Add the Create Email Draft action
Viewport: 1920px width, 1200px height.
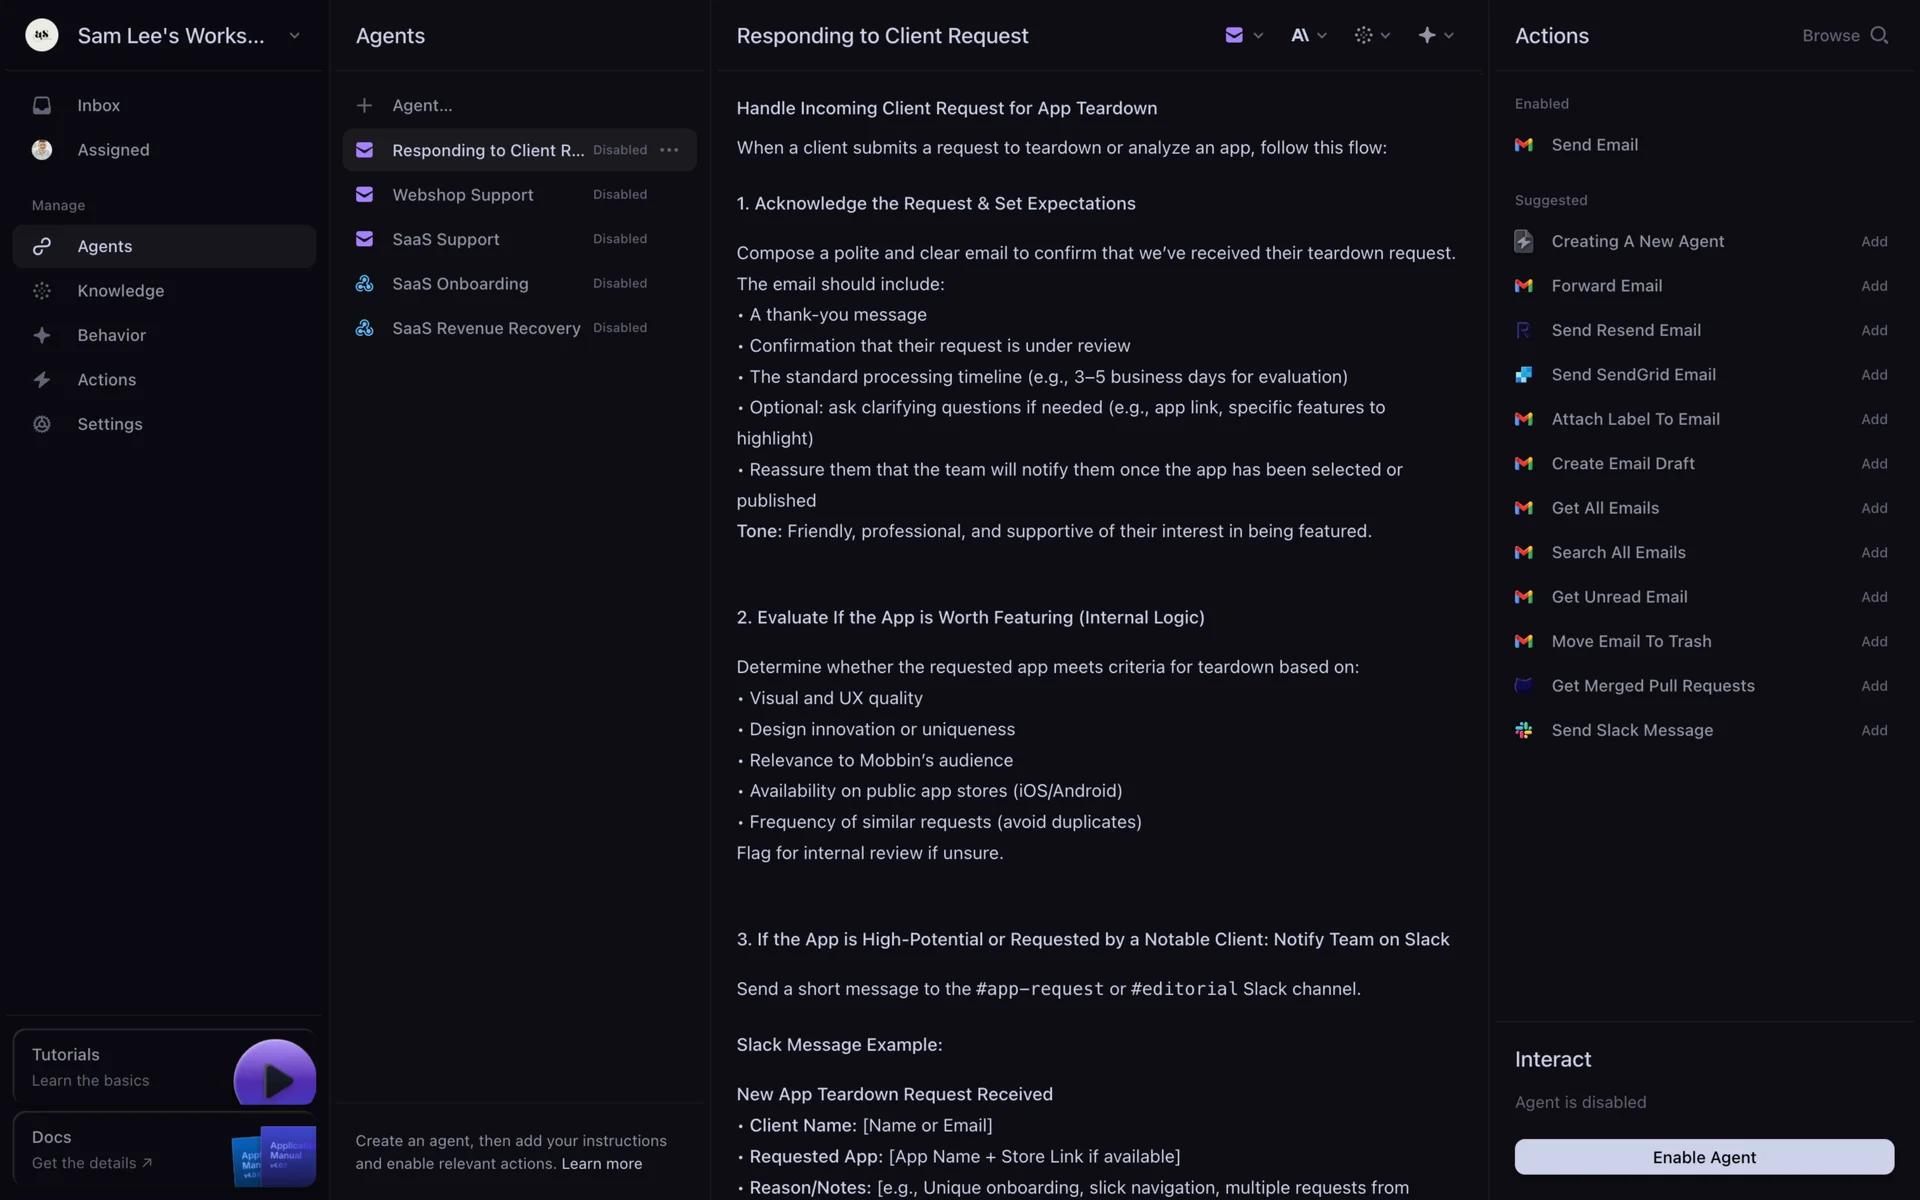tap(1874, 464)
